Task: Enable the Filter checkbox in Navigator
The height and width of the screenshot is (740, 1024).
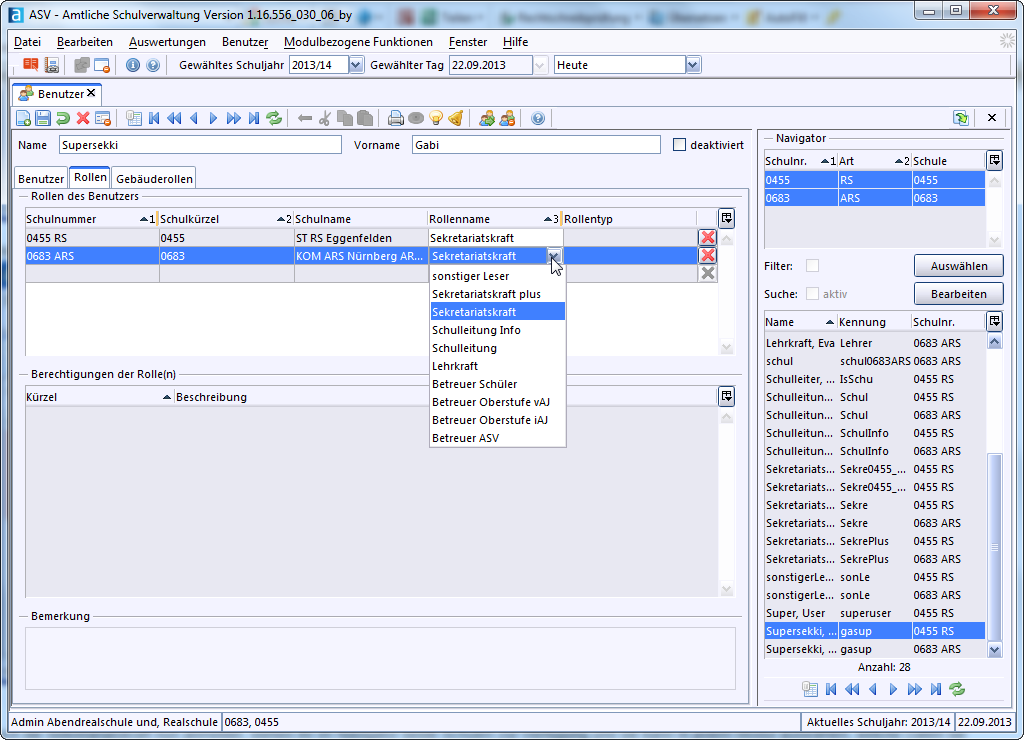Action: pyautogui.click(x=812, y=266)
